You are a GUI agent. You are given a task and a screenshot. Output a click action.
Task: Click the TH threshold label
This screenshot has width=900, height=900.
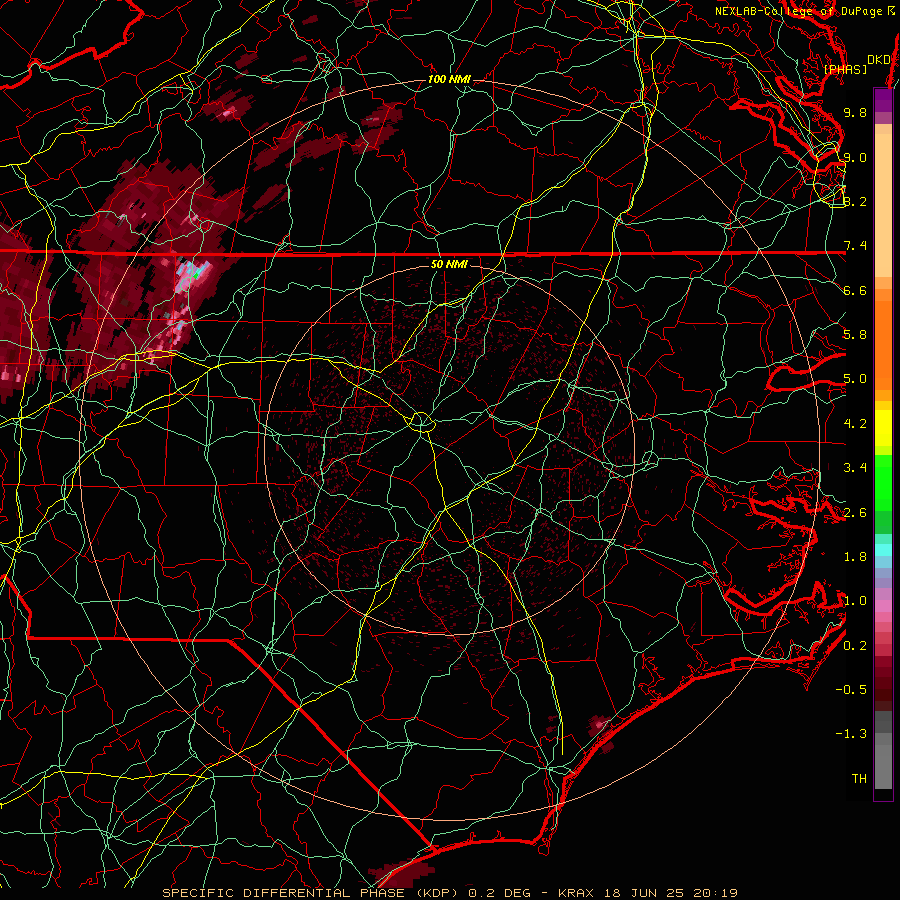859,779
